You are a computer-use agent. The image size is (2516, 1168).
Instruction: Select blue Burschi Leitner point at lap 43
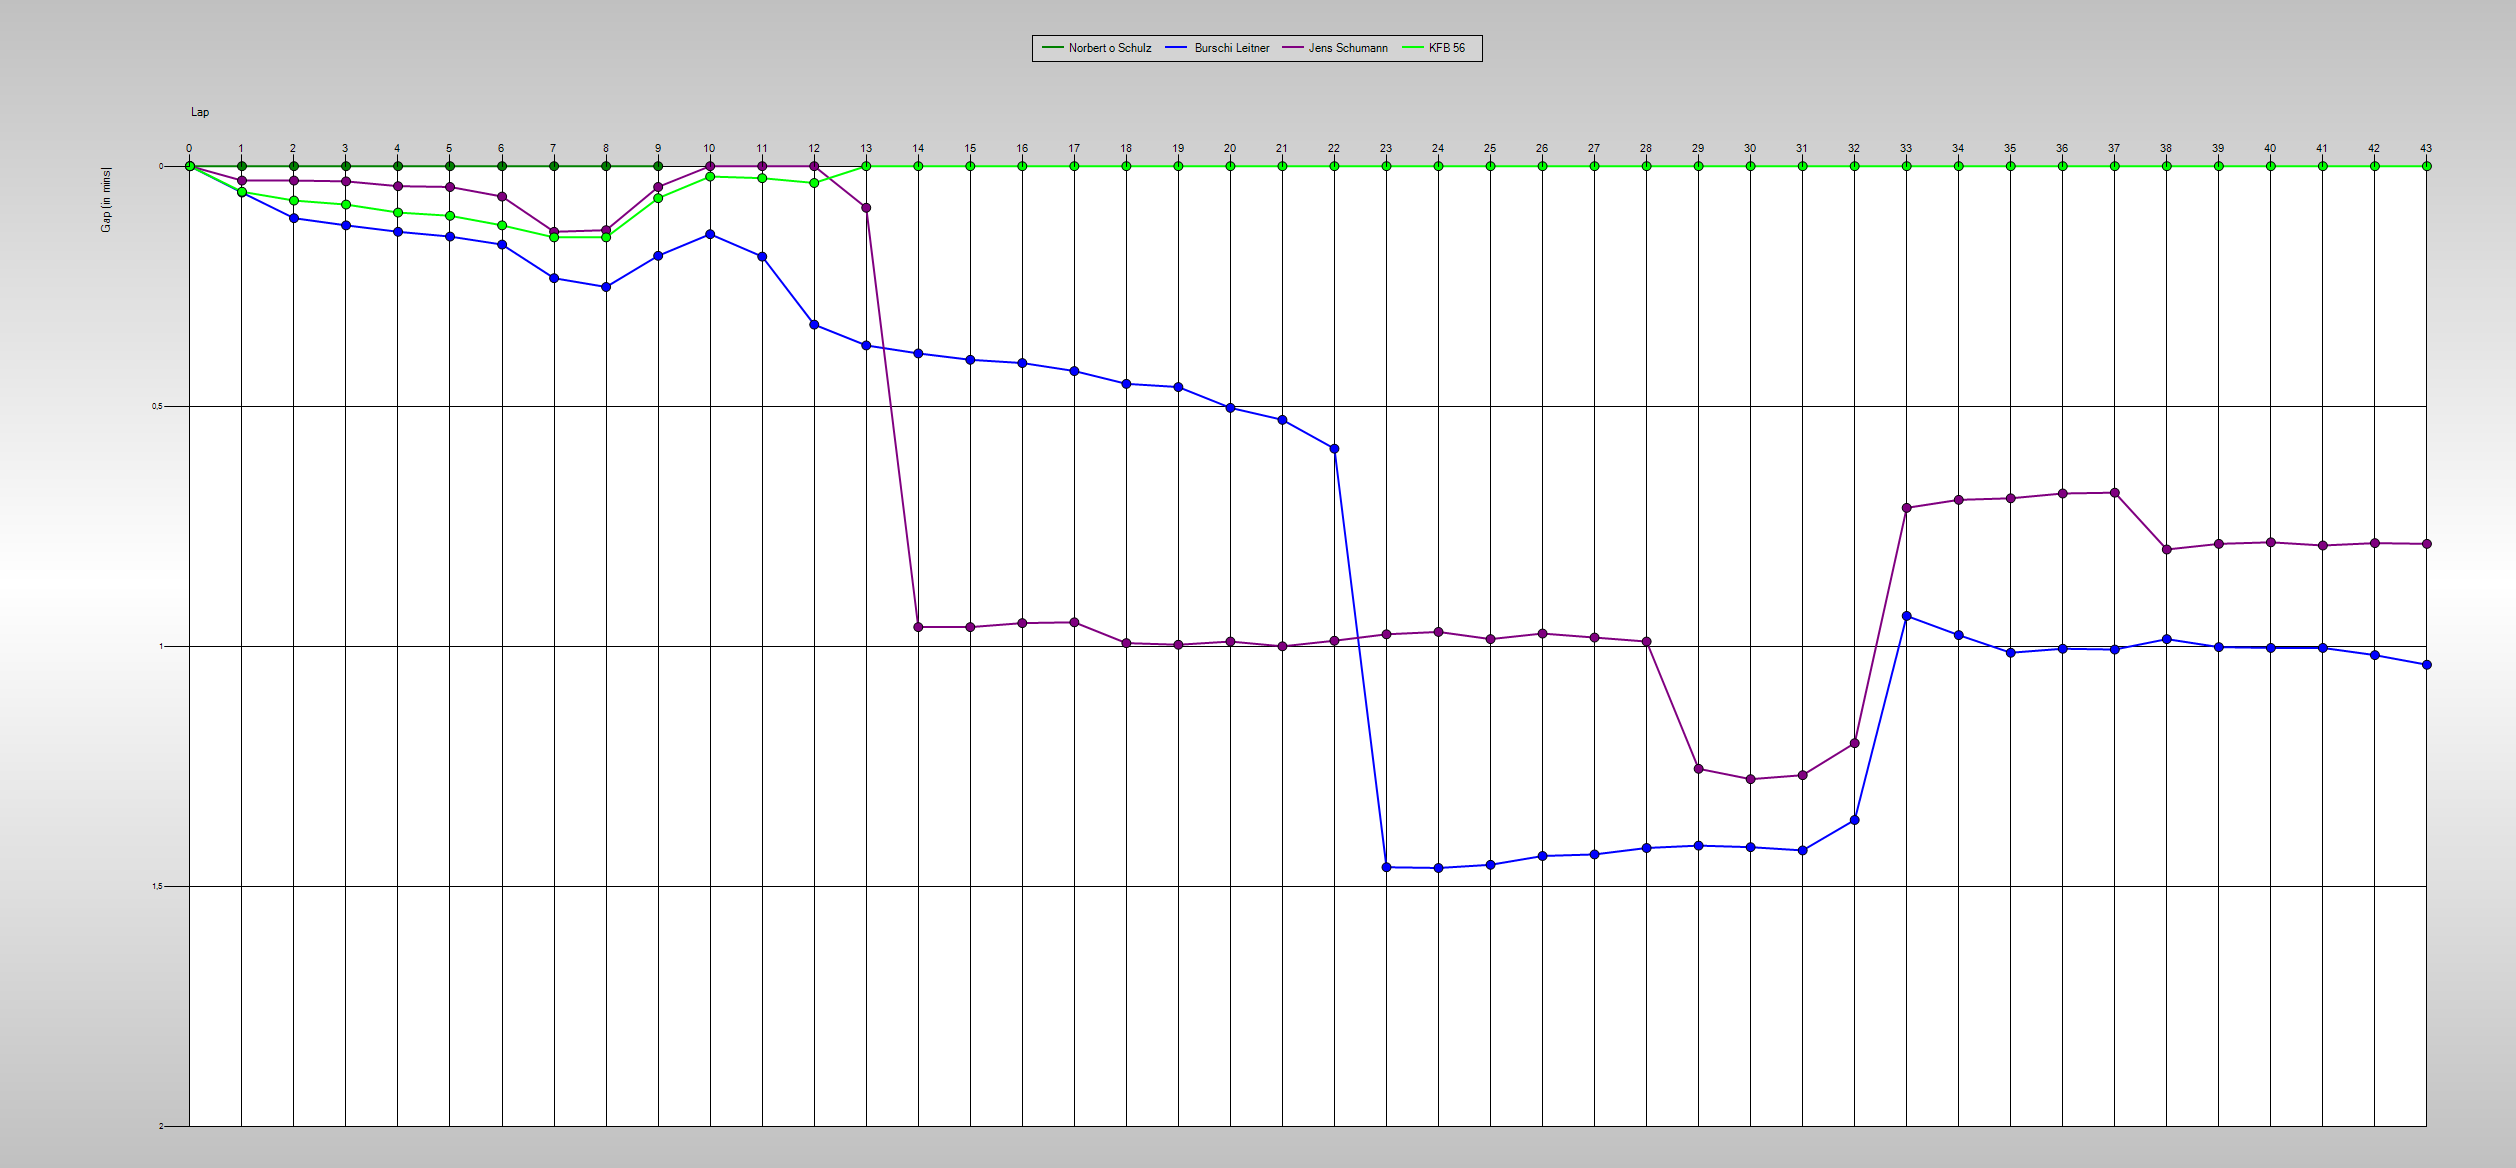[2427, 665]
